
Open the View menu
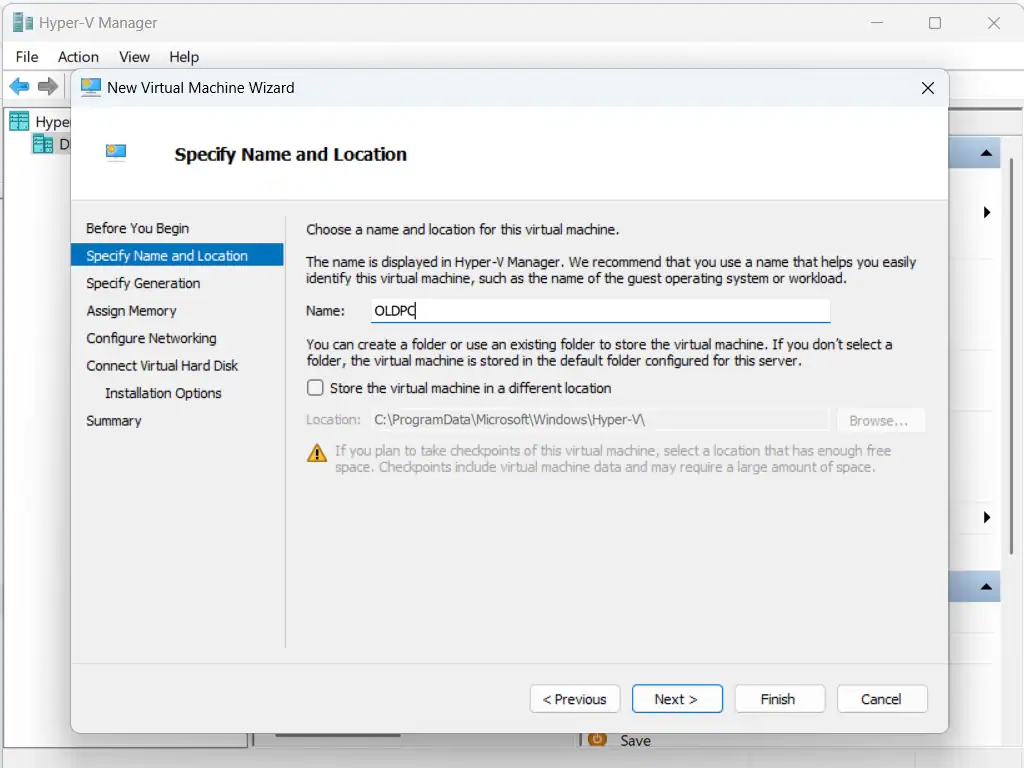134,57
